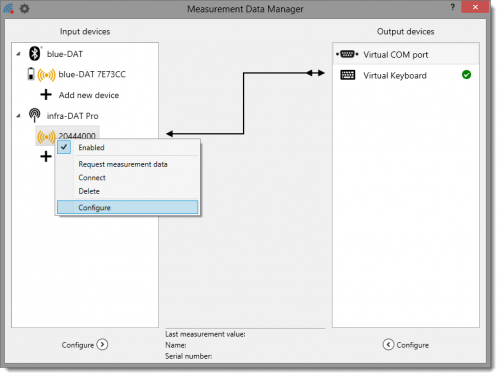Click the orange signal icon of device 20444000
The image size is (500, 377).
pyautogui.click(x=46, y=137)
